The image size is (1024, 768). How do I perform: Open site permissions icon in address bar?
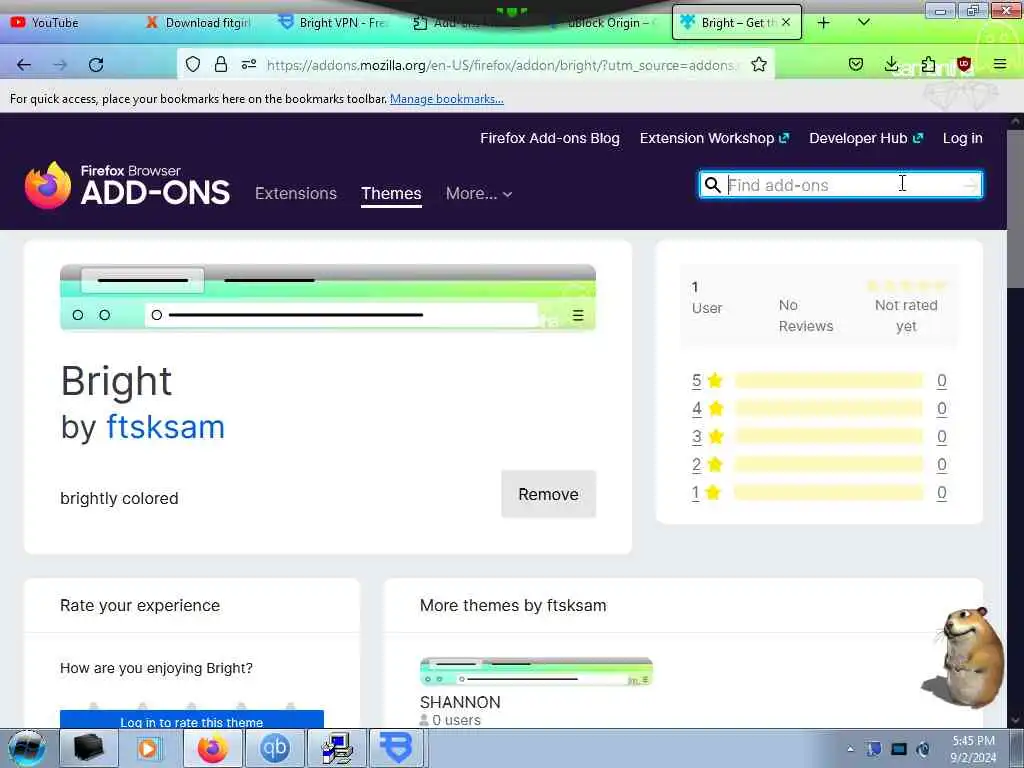pyautogui.click(x=249, y=64)
